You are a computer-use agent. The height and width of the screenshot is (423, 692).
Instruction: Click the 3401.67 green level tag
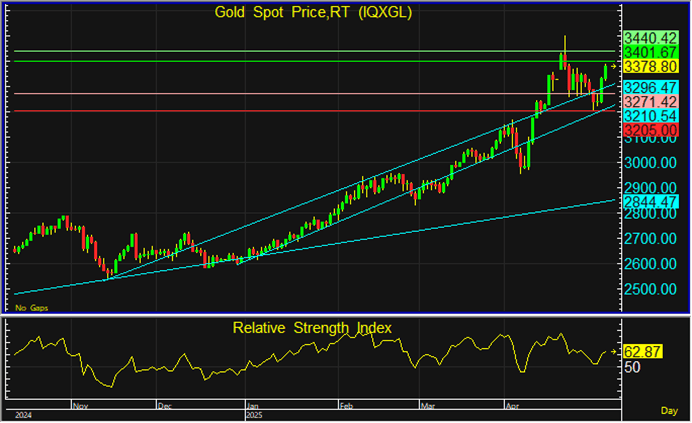tap(651, 51)
